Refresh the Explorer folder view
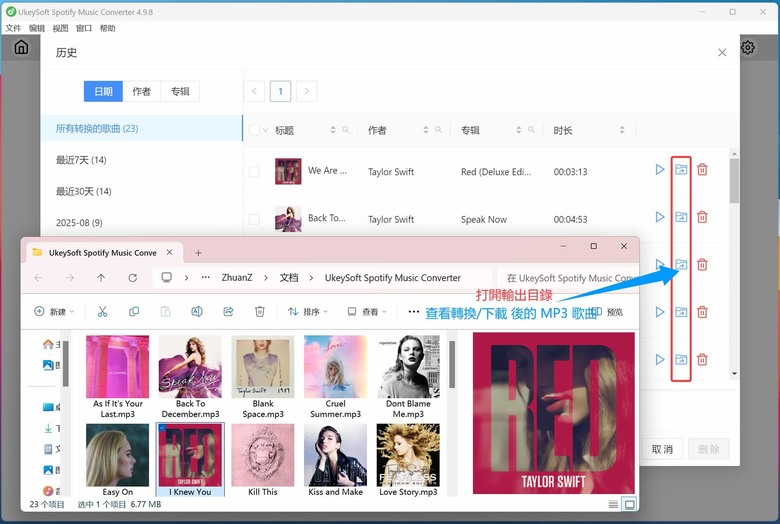Viewport: 780px width, 524px height. (132, 278)
